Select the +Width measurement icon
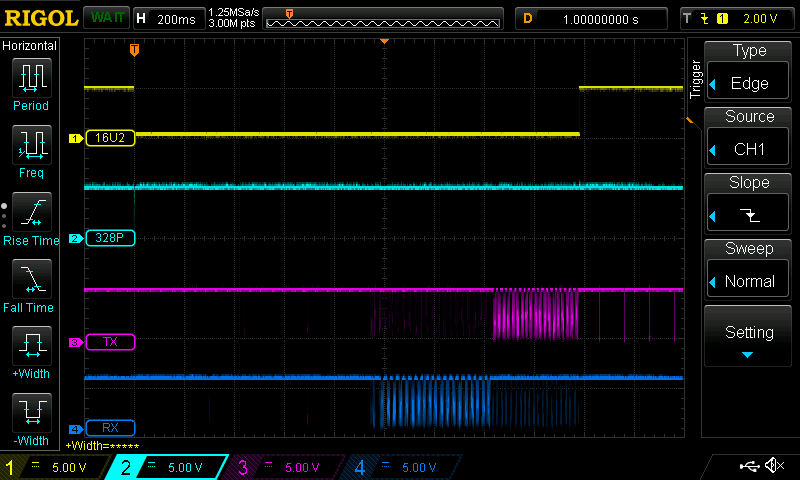Viewport: 800px width, 480px height. pos(31,352)
